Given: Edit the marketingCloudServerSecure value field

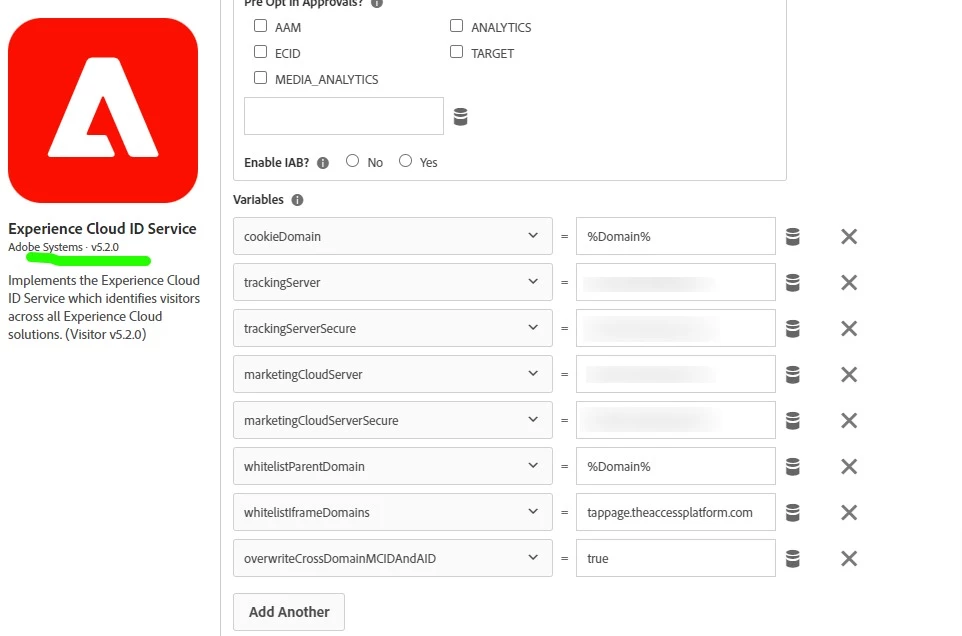Looking at the screenshot, I should 675,420.
